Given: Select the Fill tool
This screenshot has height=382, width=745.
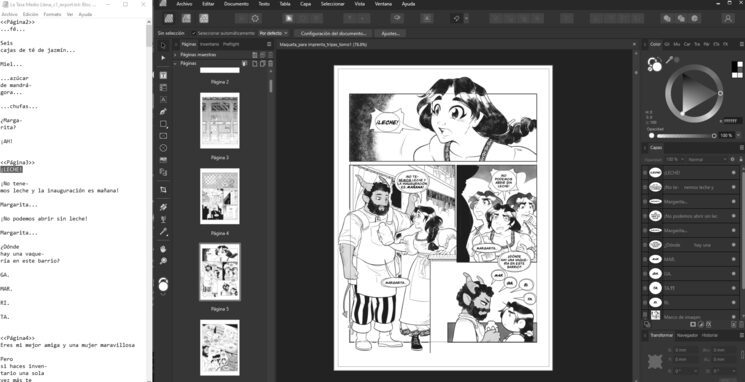Looking at the screenshot, I should [x=163, y=207].
